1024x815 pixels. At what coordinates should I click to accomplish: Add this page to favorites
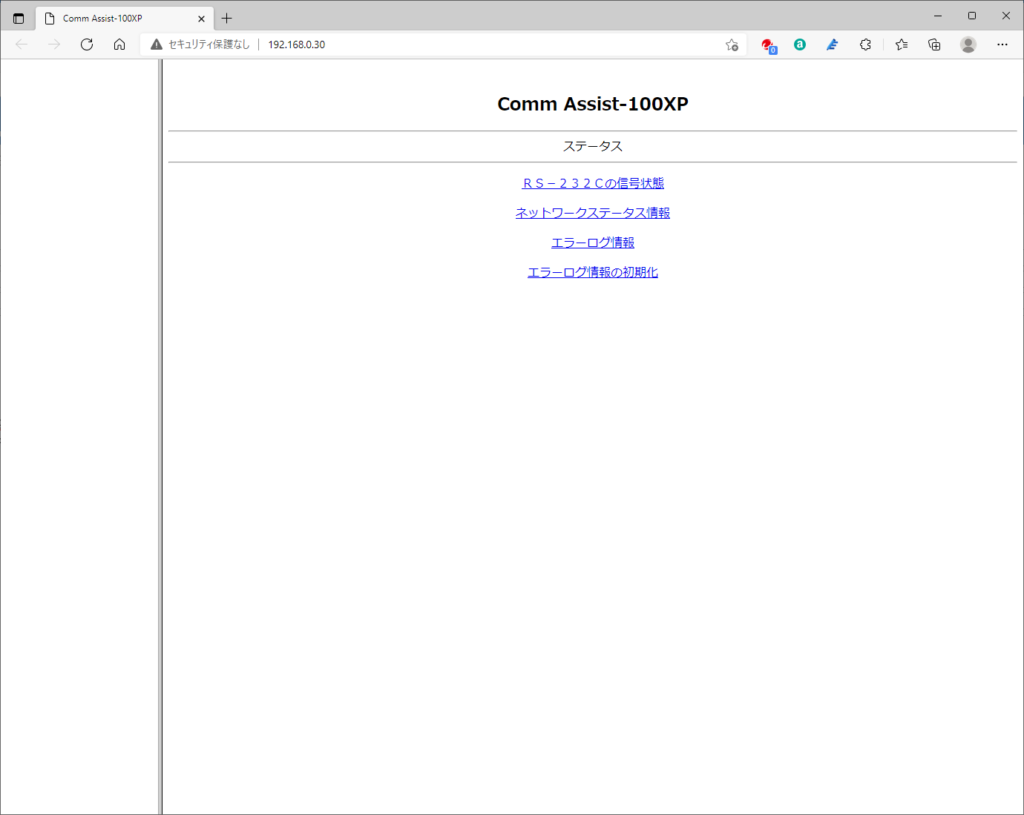point(732,44)
